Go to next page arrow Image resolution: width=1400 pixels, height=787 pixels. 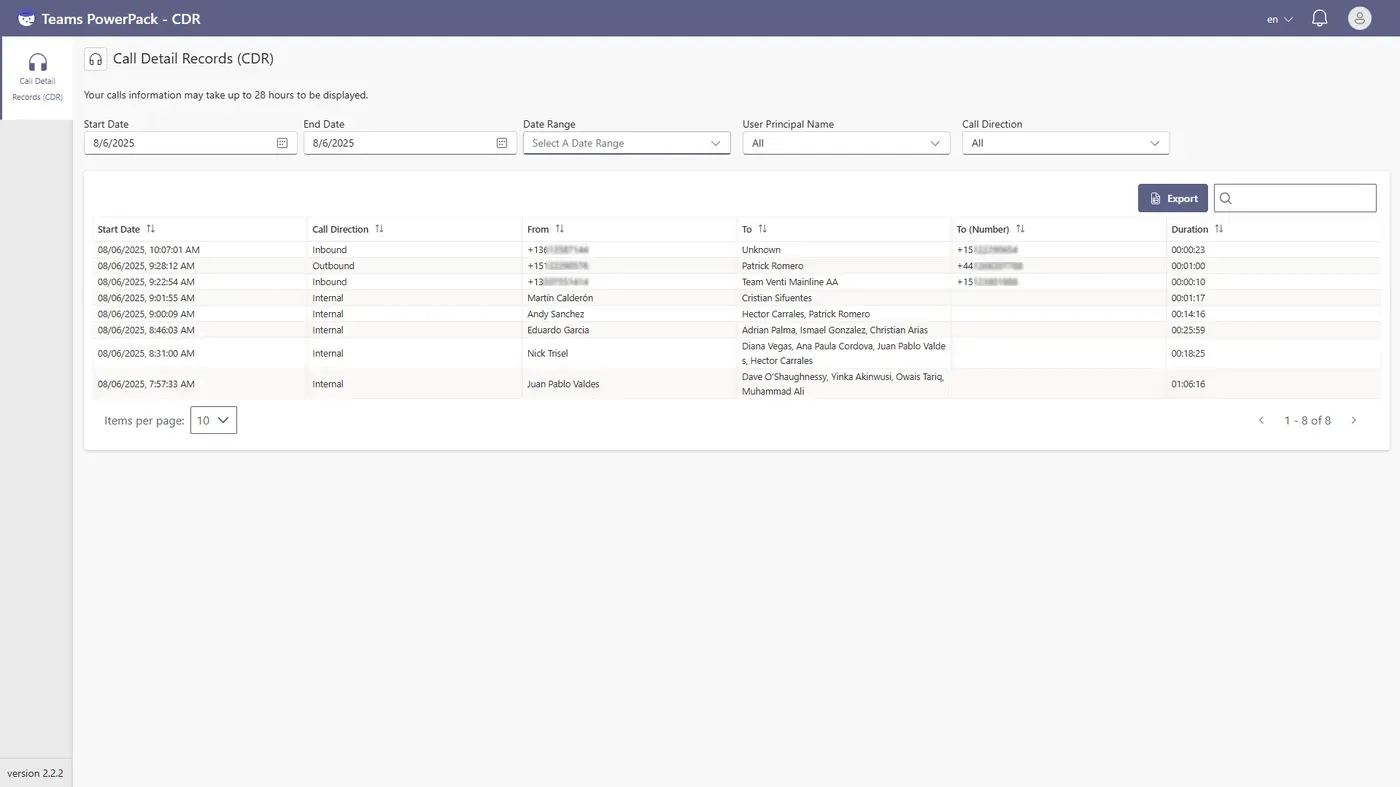pos(1354,421)
